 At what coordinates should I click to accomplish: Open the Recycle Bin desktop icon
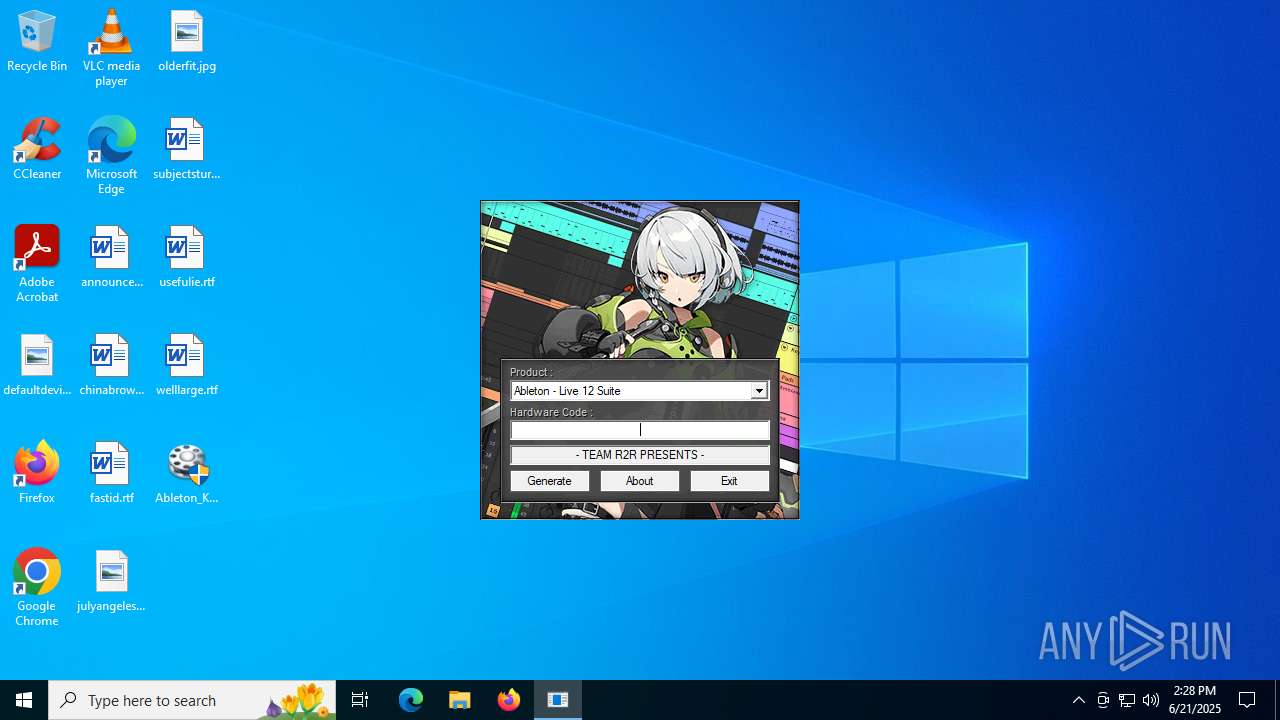pos(37,42)
